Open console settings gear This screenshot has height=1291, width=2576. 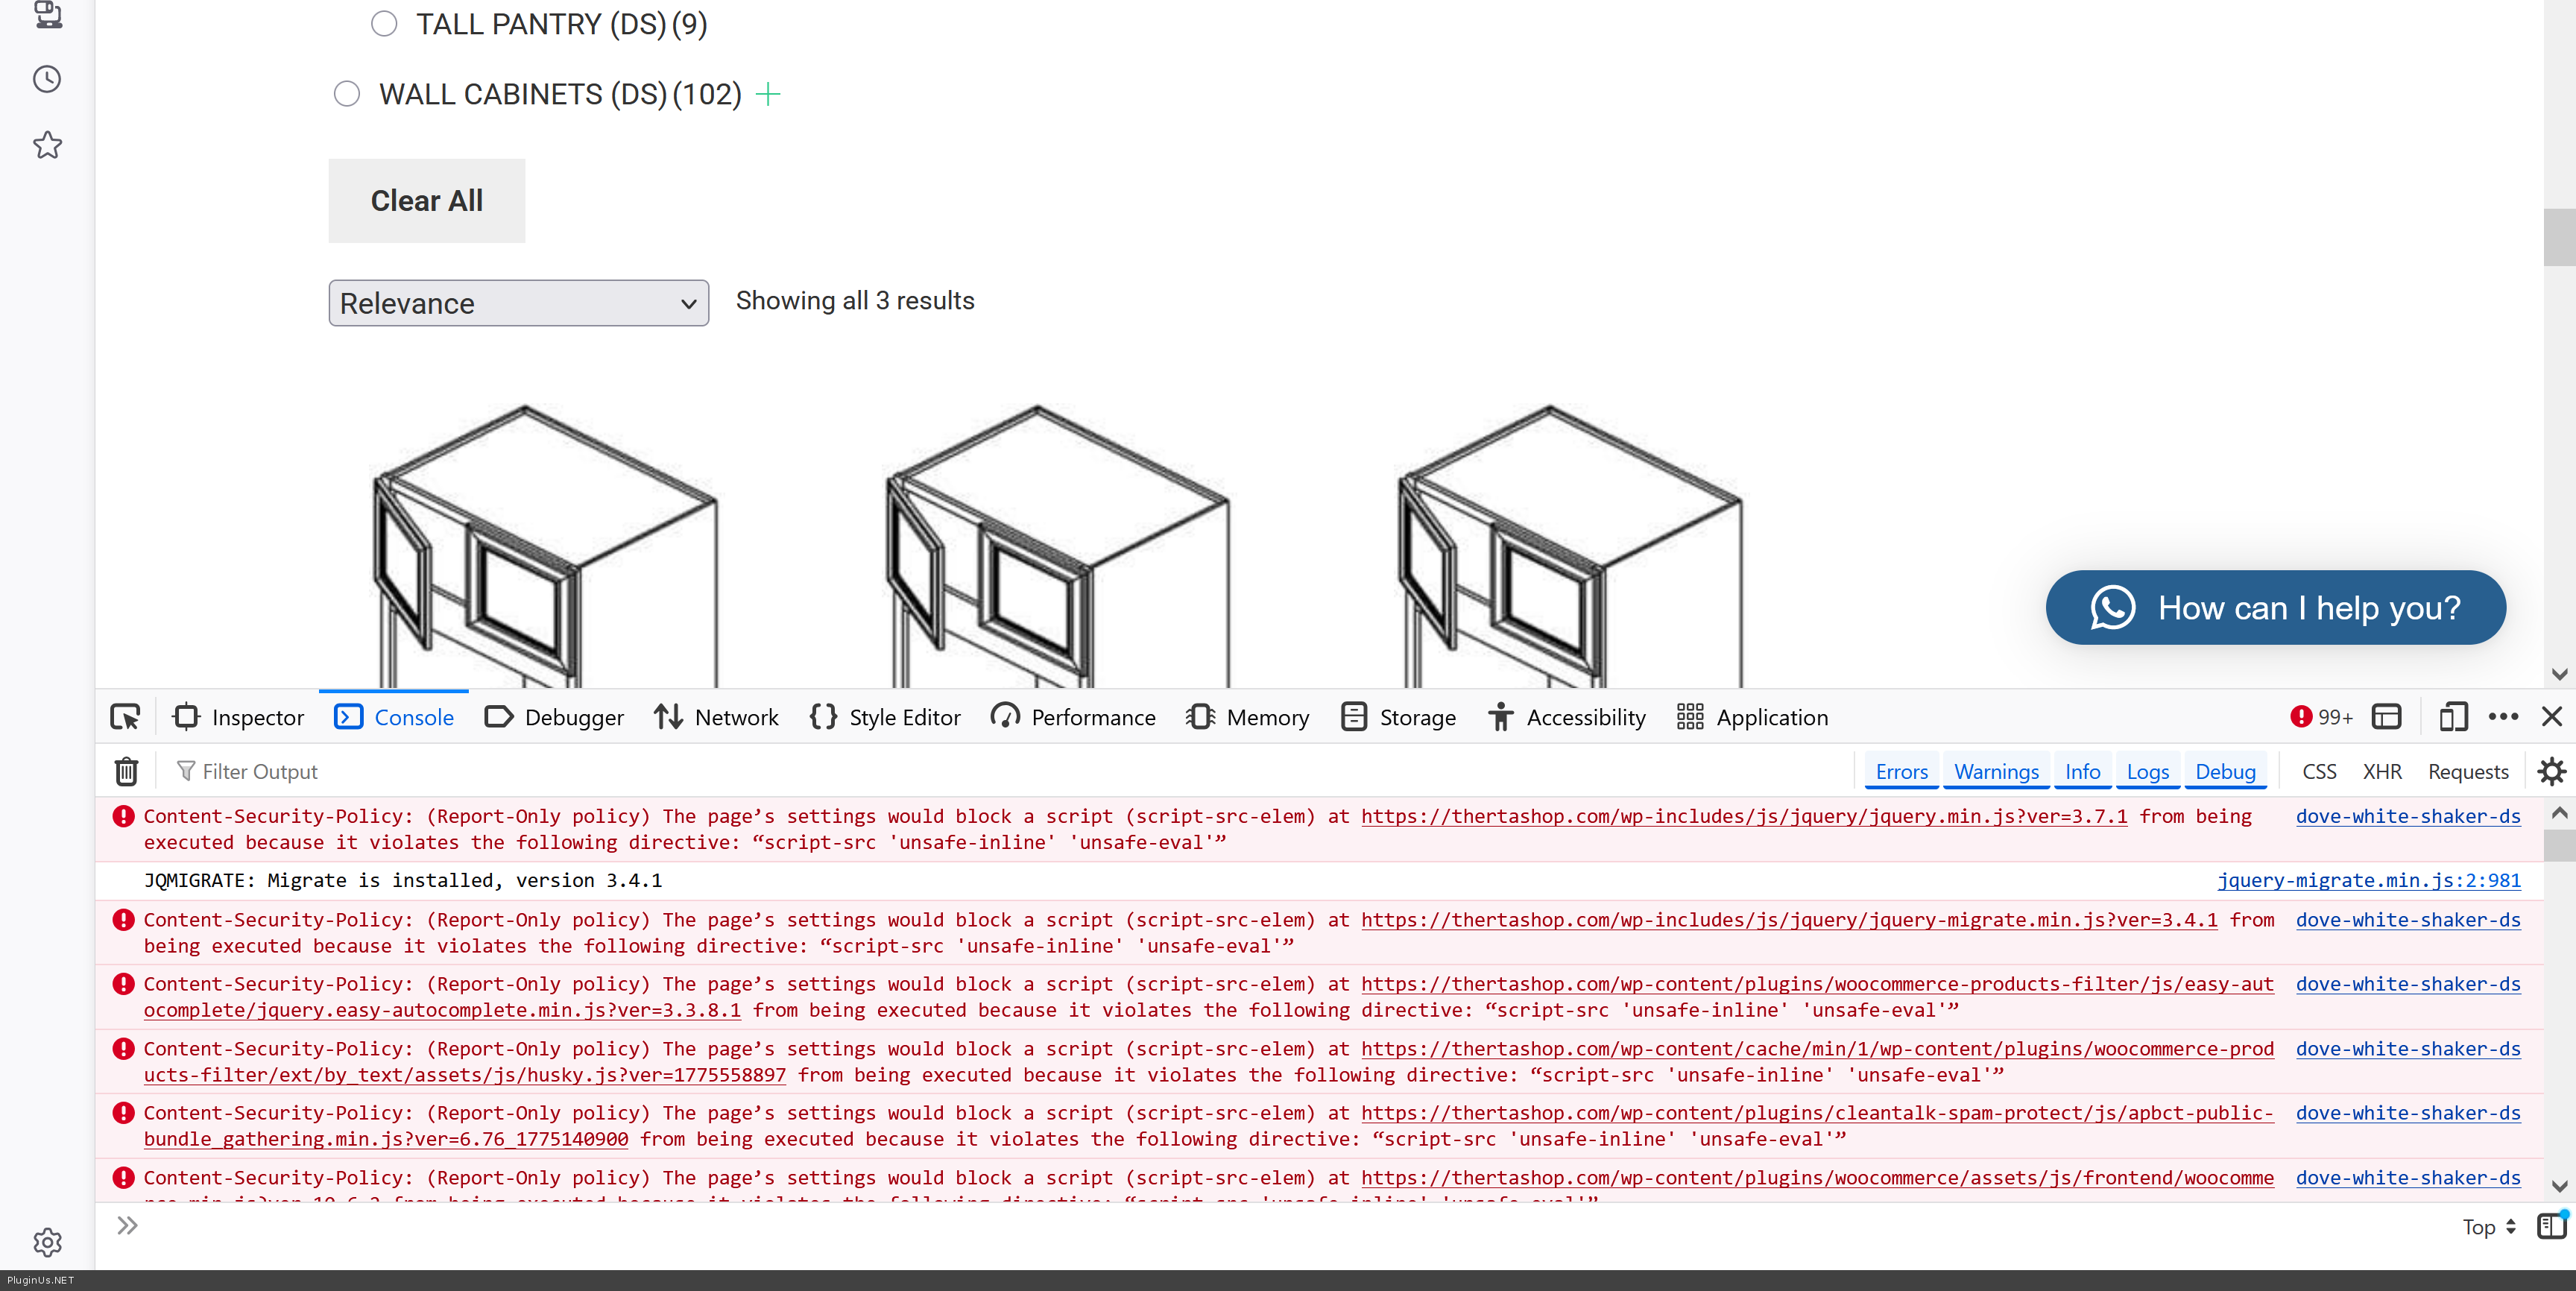(x=2551, y=771)
